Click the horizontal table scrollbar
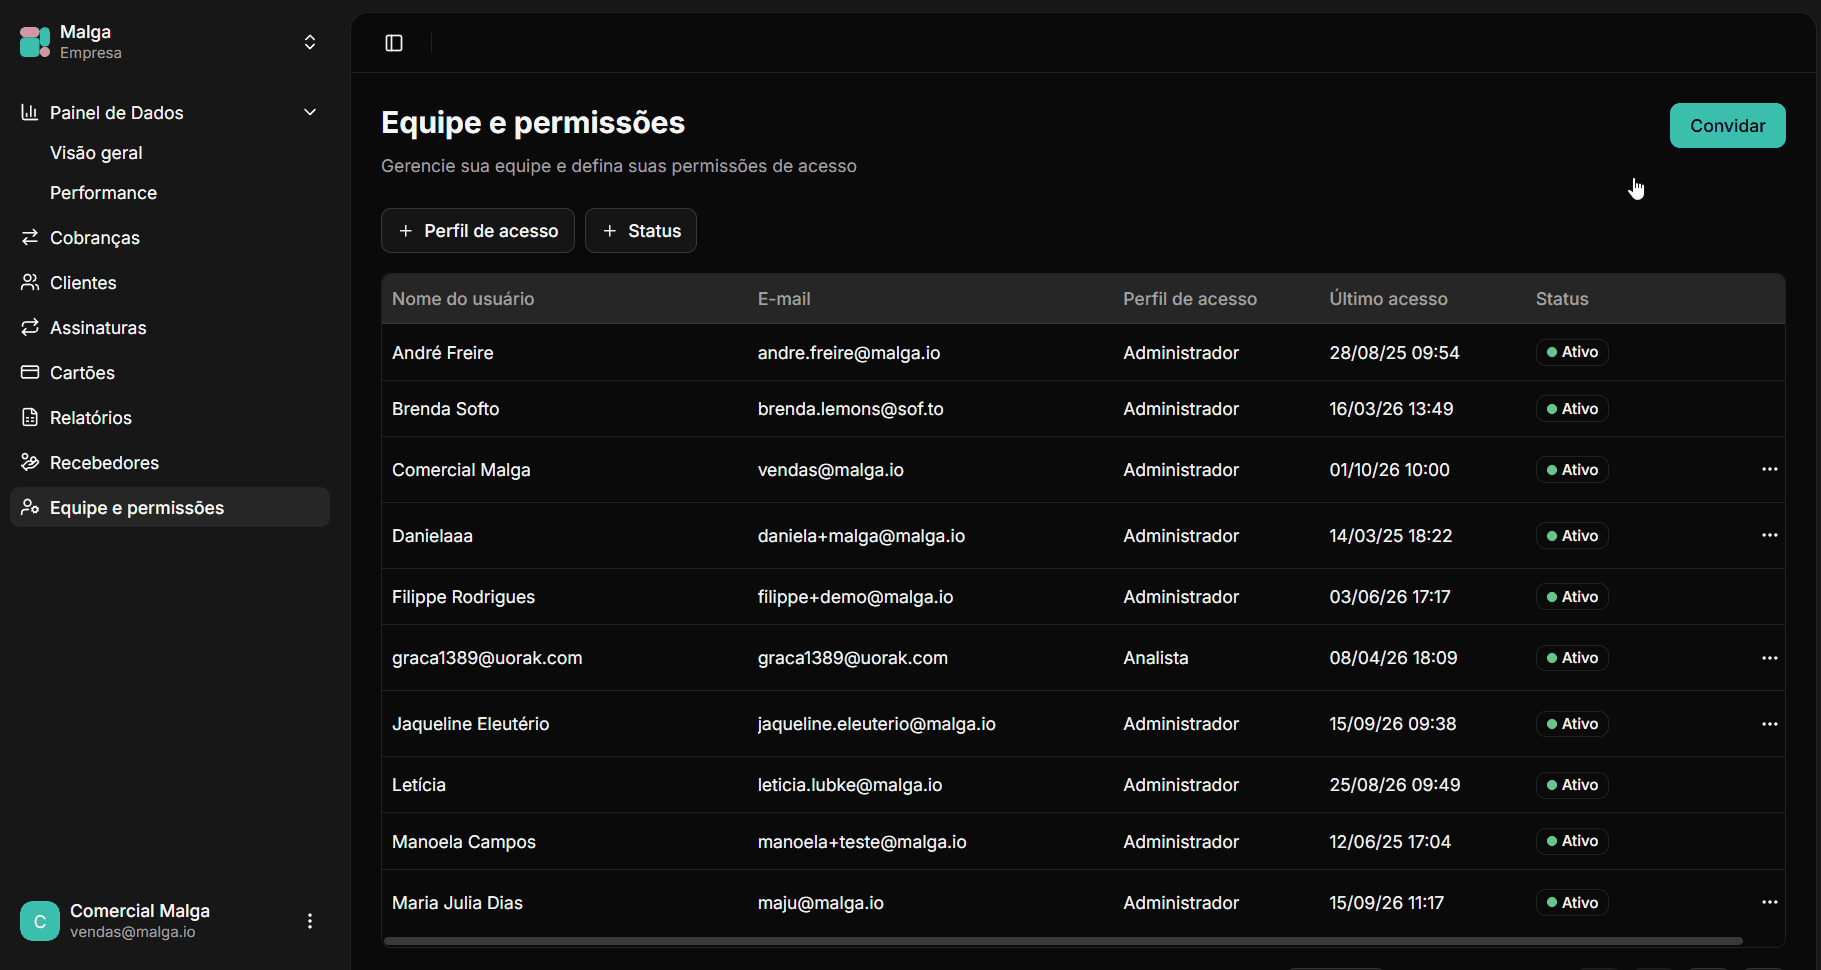This screenshot has height=970, width=1821. [1063, 941]
